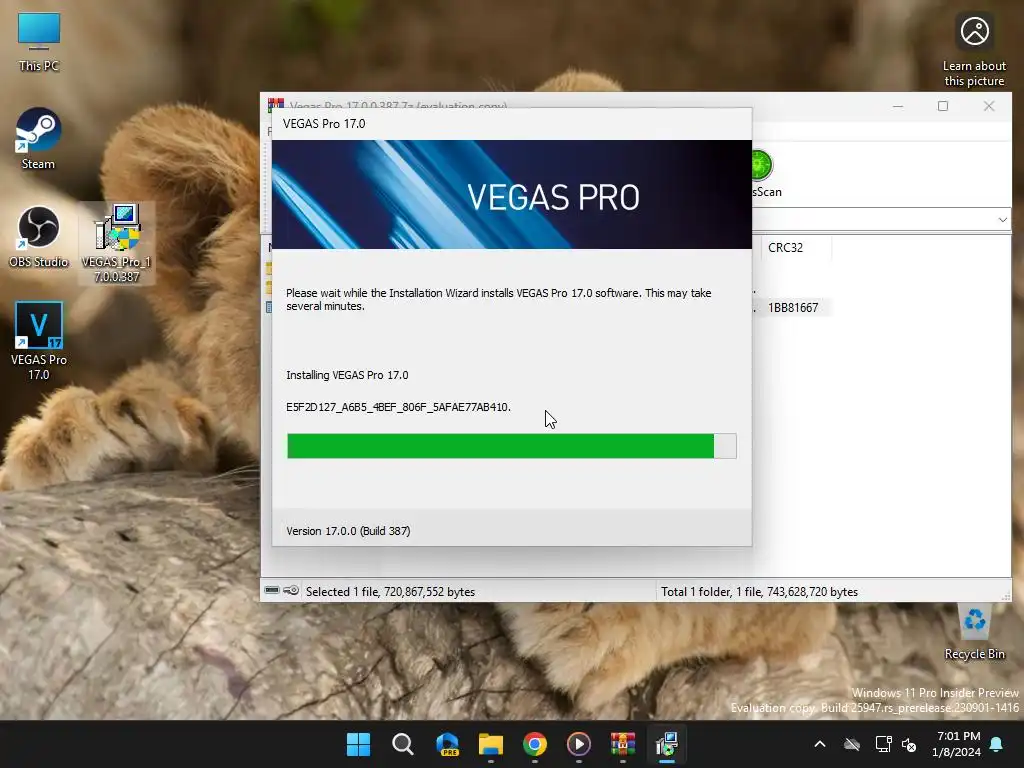Screen dimensions: 1024x768
Task: Open the media player taskbar icon
Action: click(579, 744)
